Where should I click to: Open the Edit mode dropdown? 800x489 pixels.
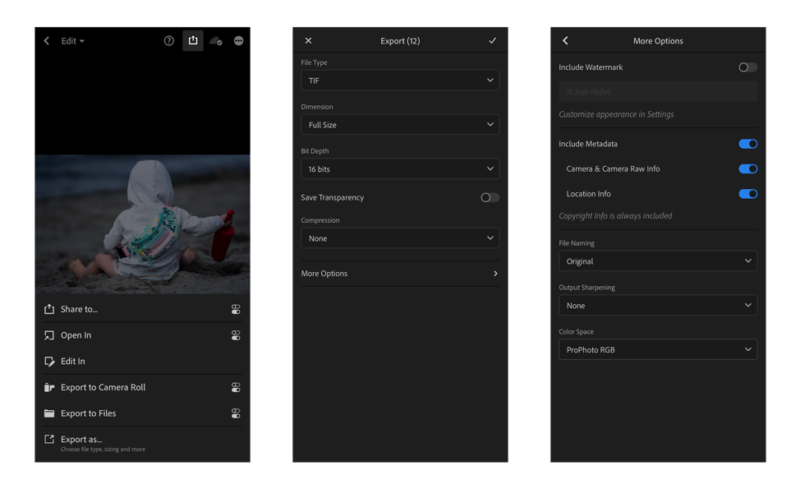click(x=72, y=41)
